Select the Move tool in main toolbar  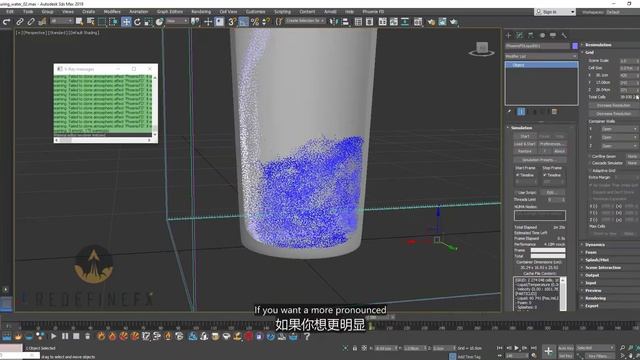click(126, 22)
